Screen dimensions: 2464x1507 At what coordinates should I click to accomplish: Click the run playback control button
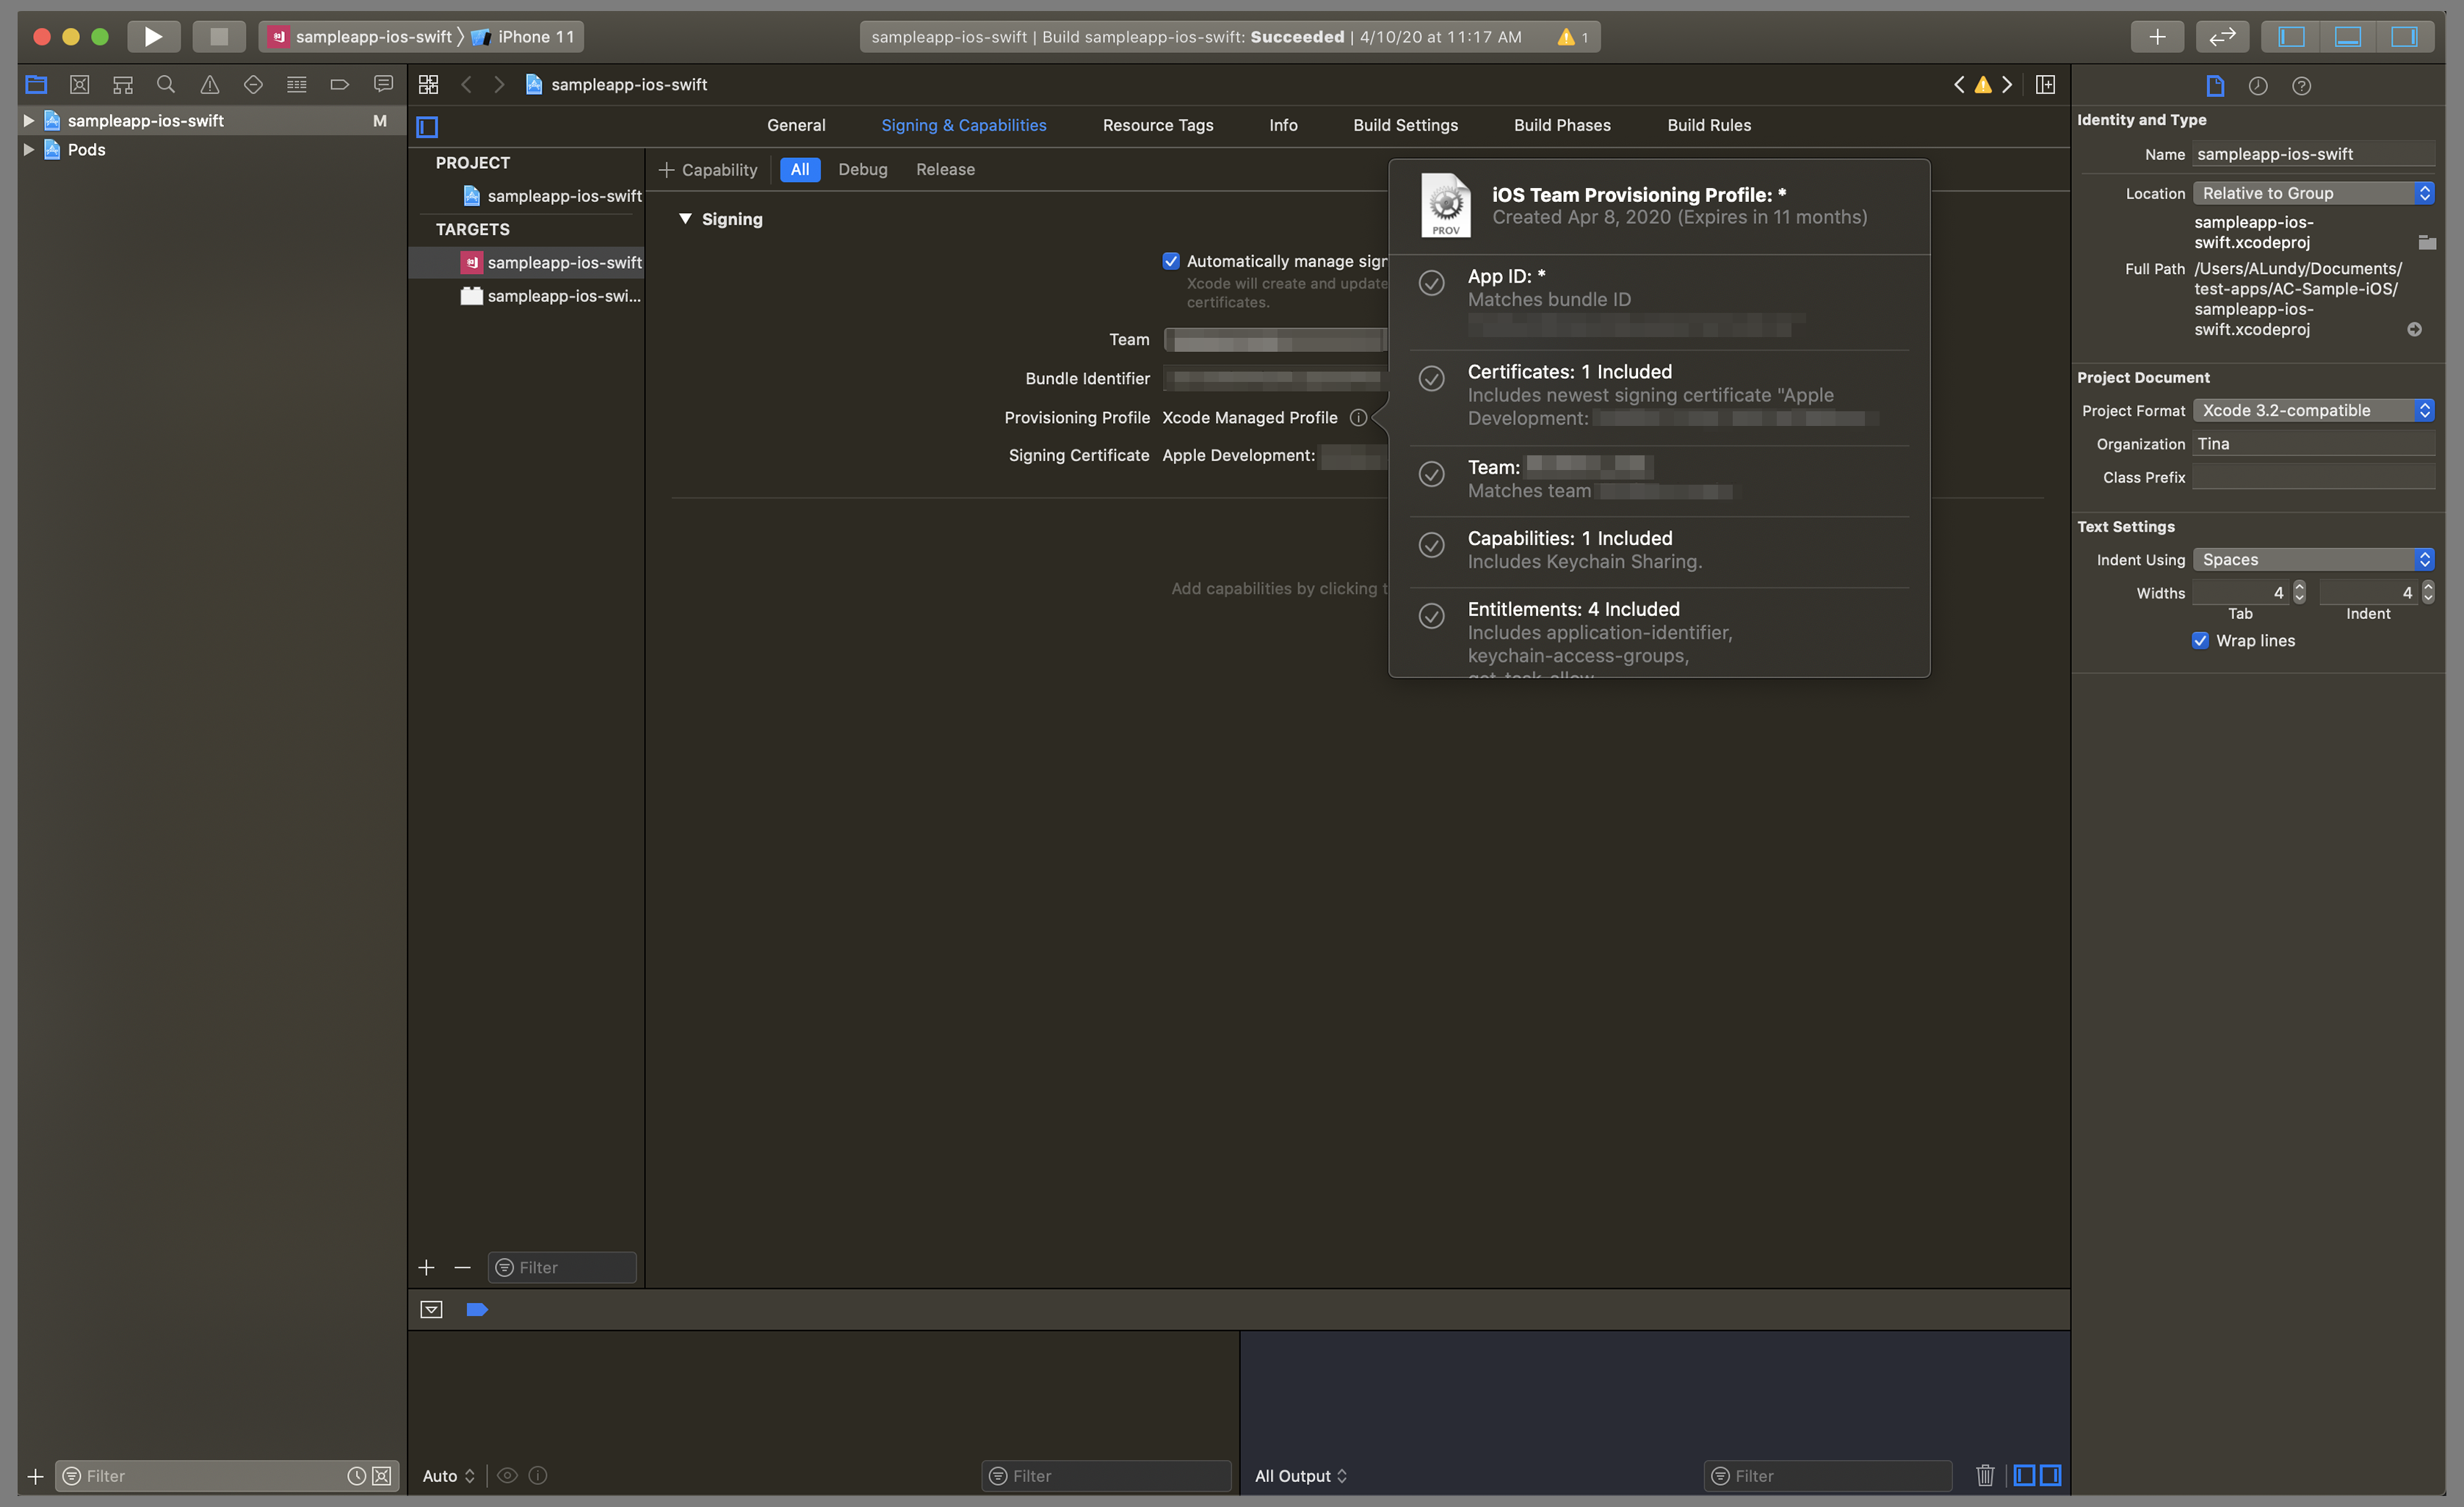[153, 35]
